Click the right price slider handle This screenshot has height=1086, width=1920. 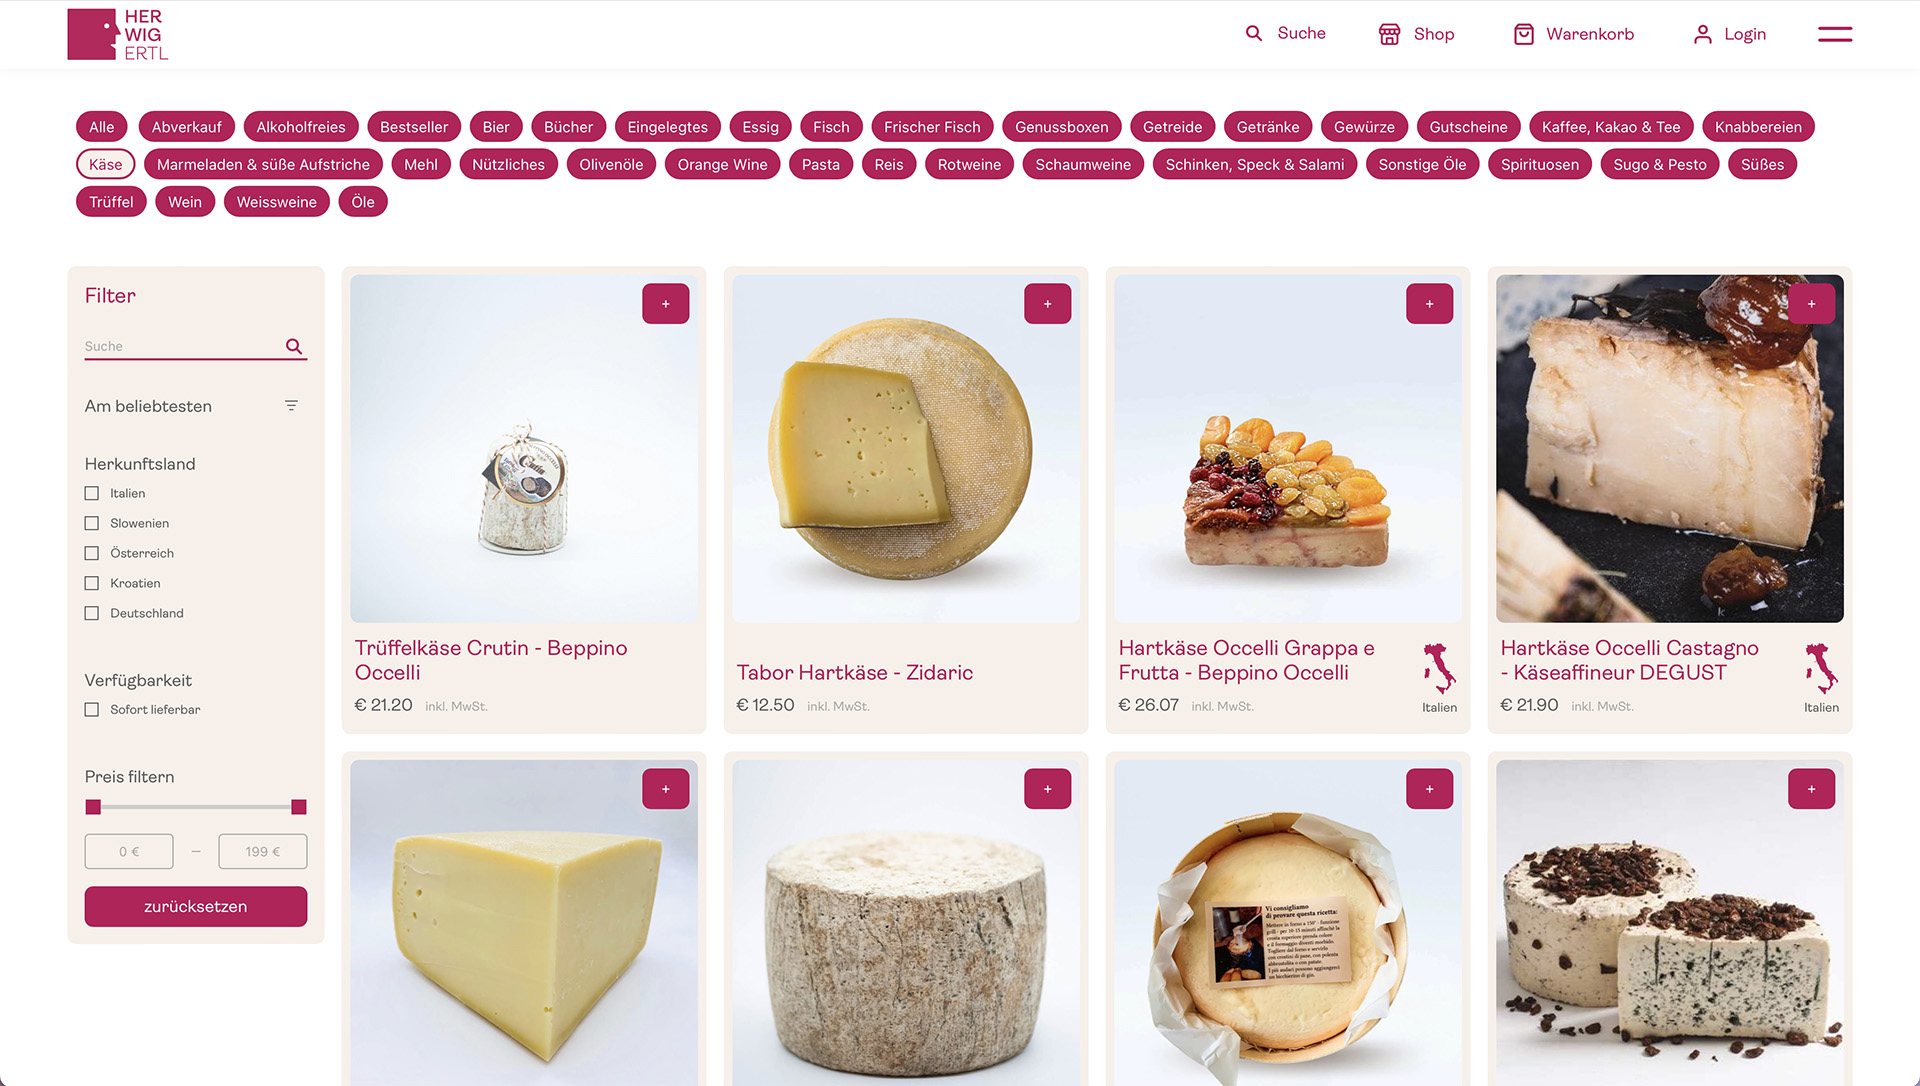(298, 807)
